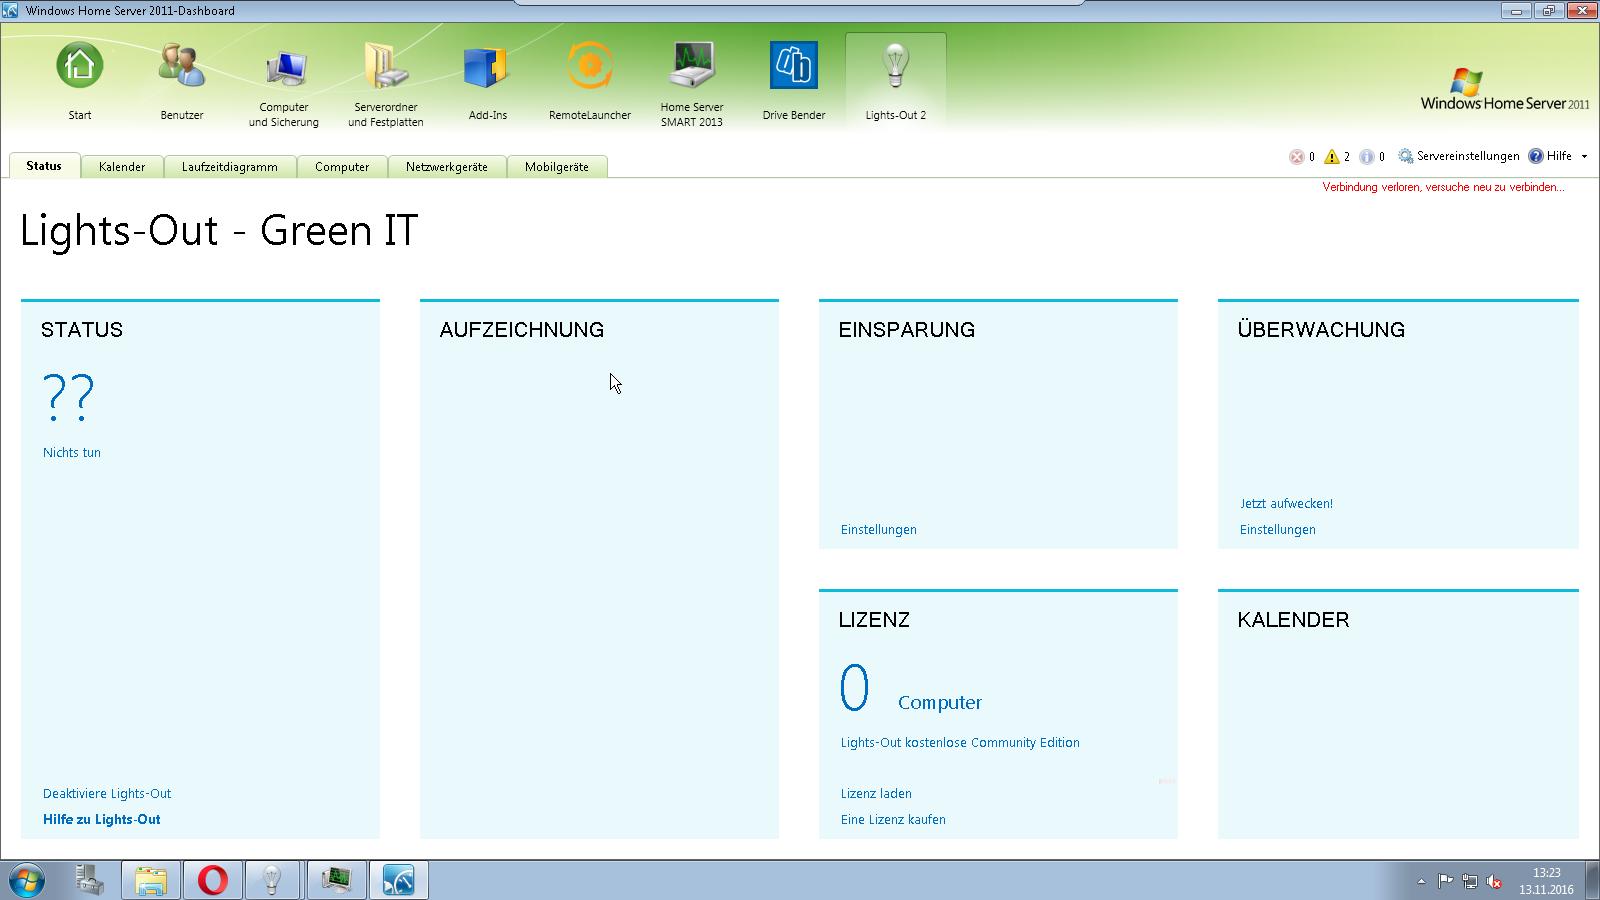The width and height of the screenshot is (1600, 900).
Task: Open the RemoteLauncher add-in
Action: pyautogui.click(x=590, y=83)
